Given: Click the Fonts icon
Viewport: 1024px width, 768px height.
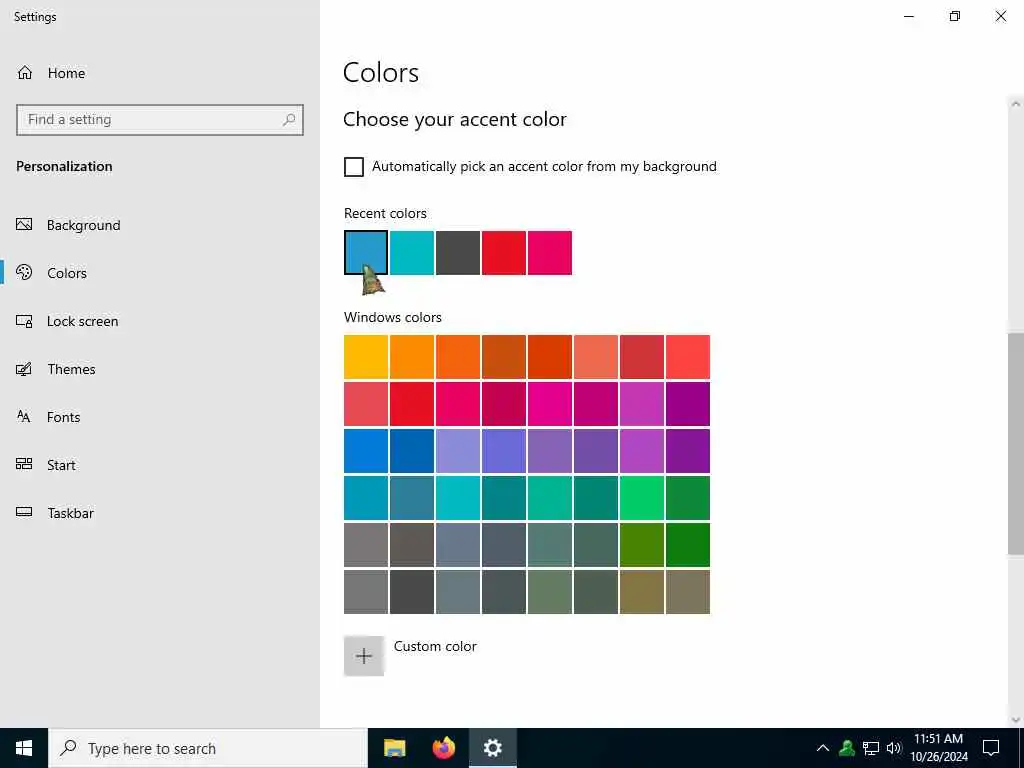Looking at the screenshot, I should (x=24, y=417).
